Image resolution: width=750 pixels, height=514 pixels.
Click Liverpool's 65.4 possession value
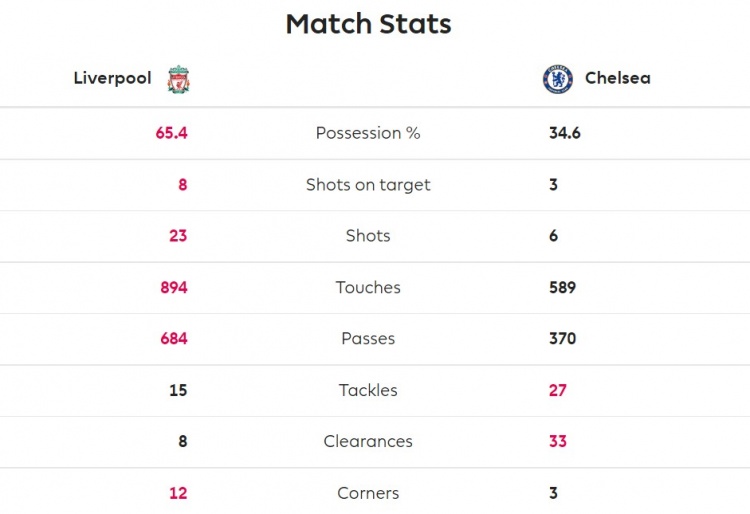[171, 133]
